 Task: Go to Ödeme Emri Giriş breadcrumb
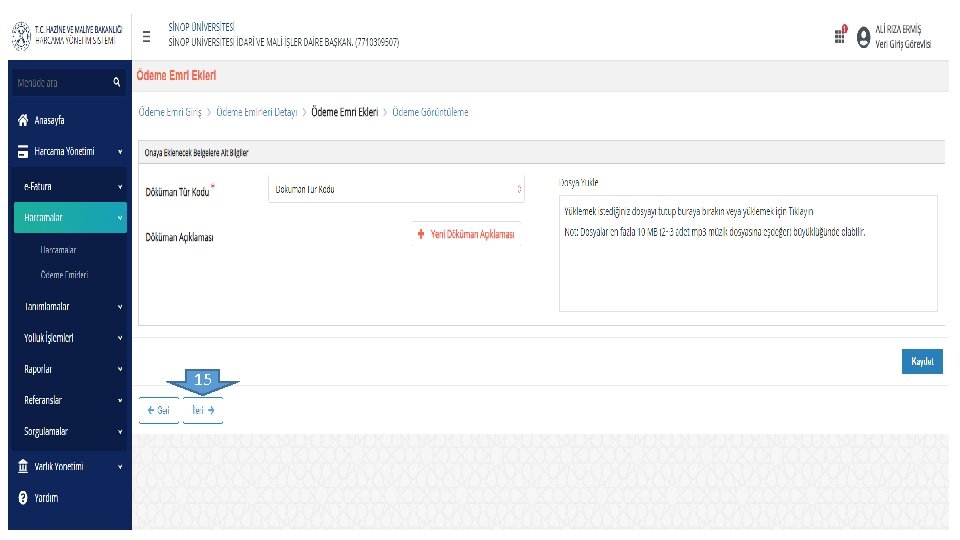(x=170, y=112)
